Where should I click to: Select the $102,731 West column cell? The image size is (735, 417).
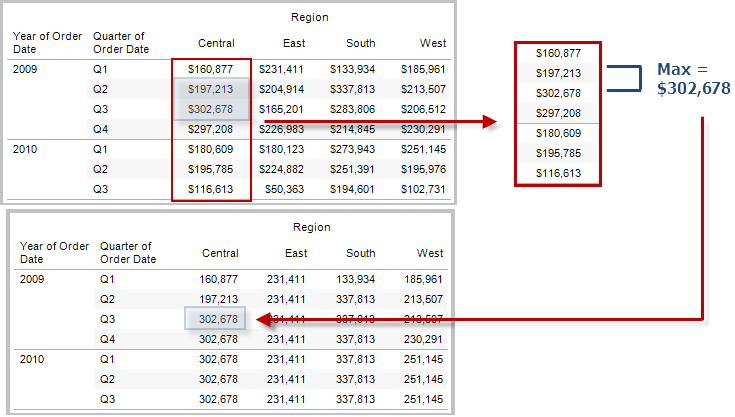point(425,189)
